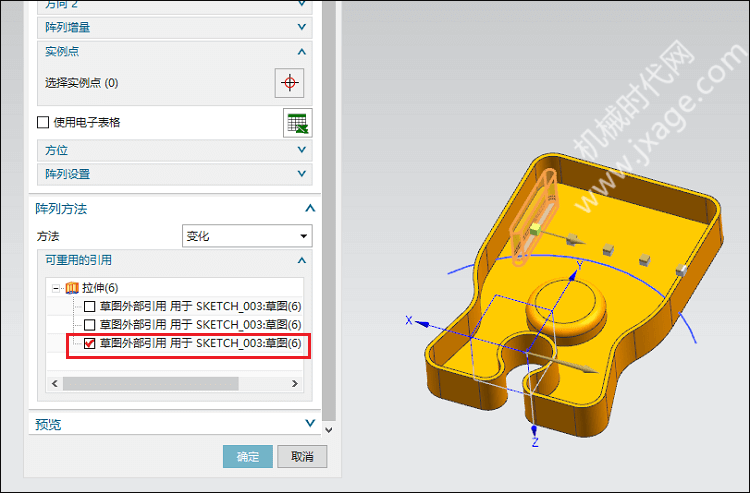Click the 取消 button
Image resolution: width=750 pixels, height=493 pixels.
click(302, 457)
